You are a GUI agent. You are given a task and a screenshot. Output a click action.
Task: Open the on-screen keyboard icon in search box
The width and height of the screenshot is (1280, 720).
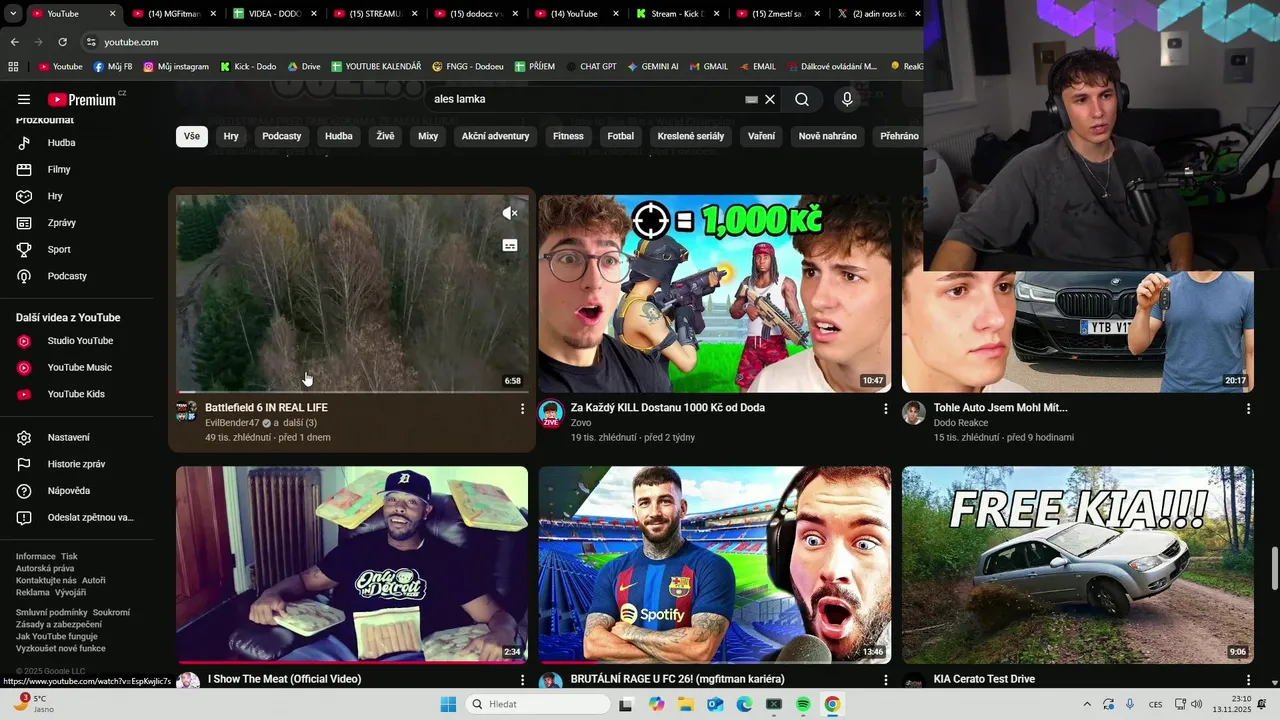click(x=752, y=99)
